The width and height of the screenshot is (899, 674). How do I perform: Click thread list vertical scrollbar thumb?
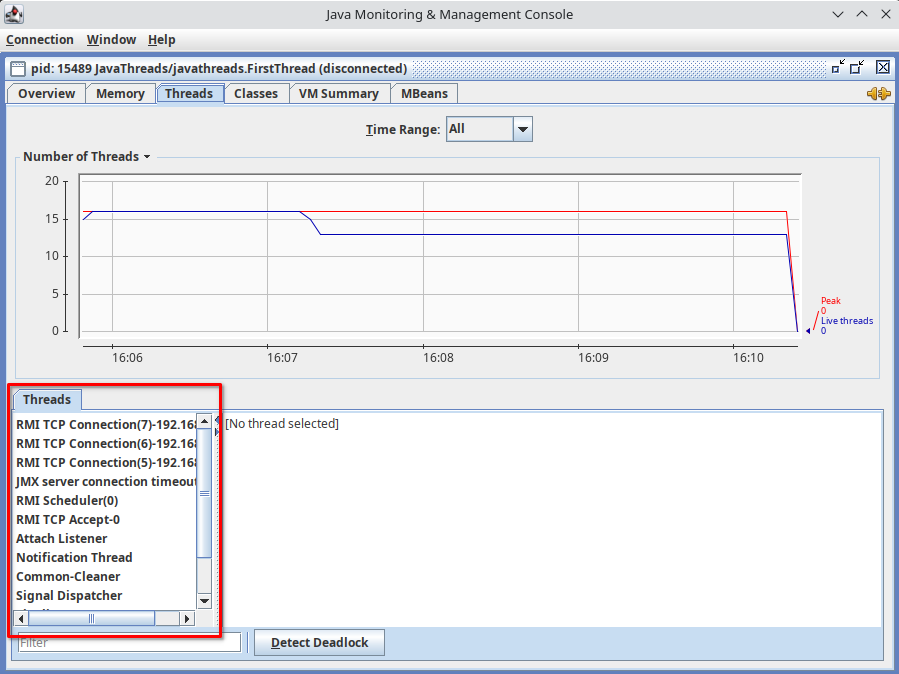pos(204,493)
